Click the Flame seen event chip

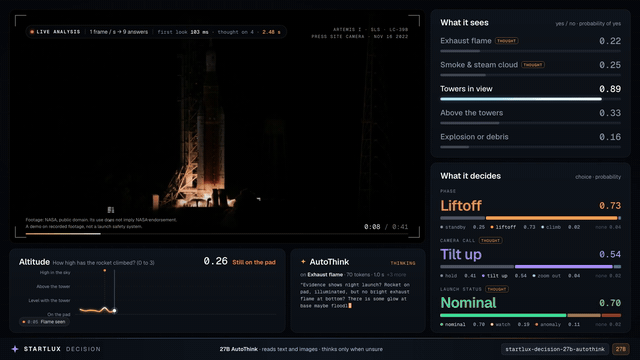pyautogui.click(x=44, y=322)
